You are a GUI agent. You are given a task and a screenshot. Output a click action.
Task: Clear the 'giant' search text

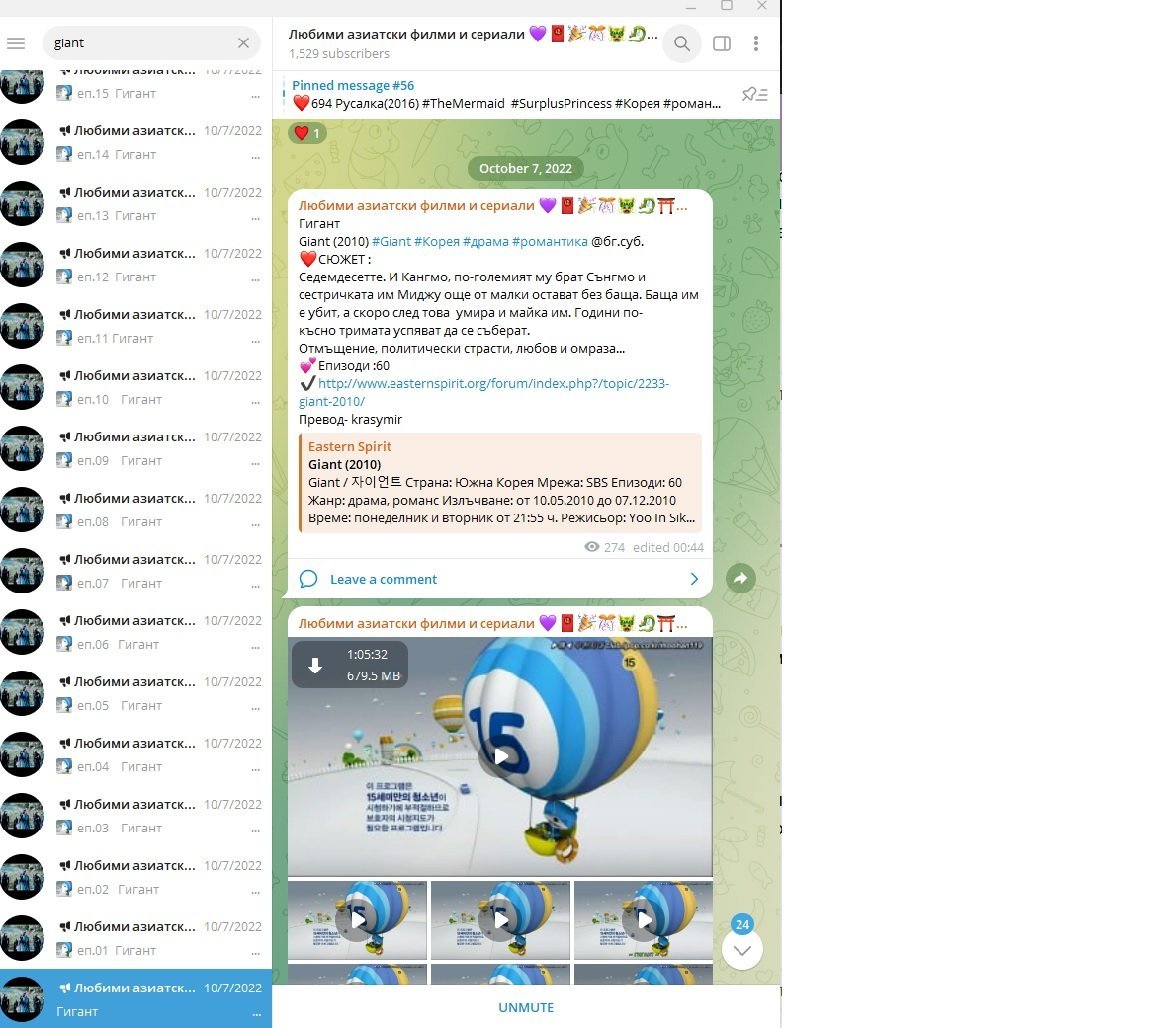click(x=243, y=43)
